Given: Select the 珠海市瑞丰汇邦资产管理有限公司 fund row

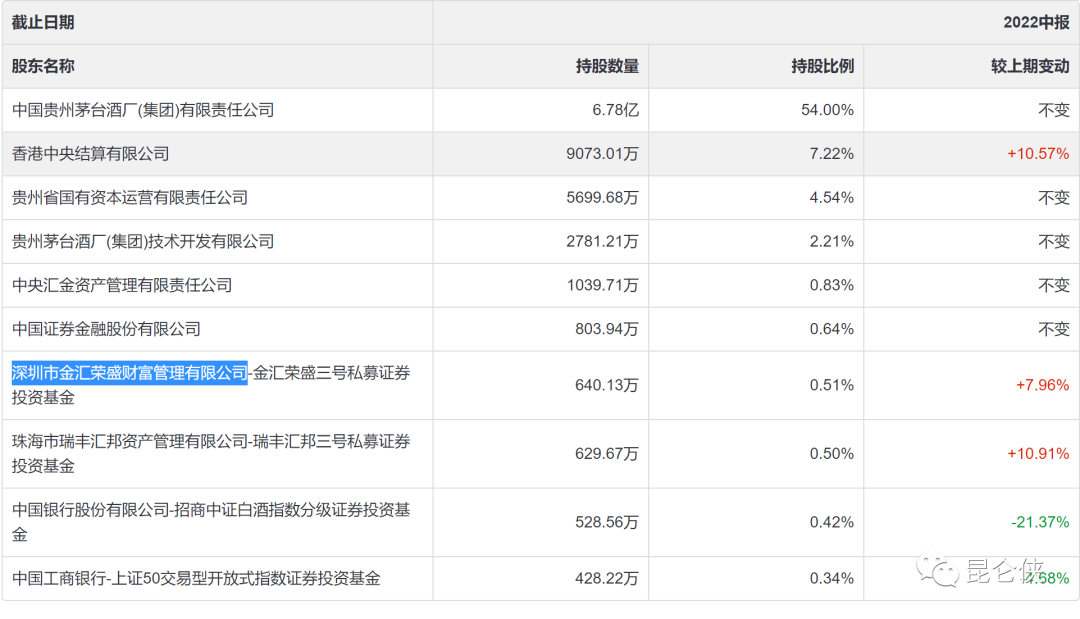Looking at the screenshot, I should tap(210, 453).
